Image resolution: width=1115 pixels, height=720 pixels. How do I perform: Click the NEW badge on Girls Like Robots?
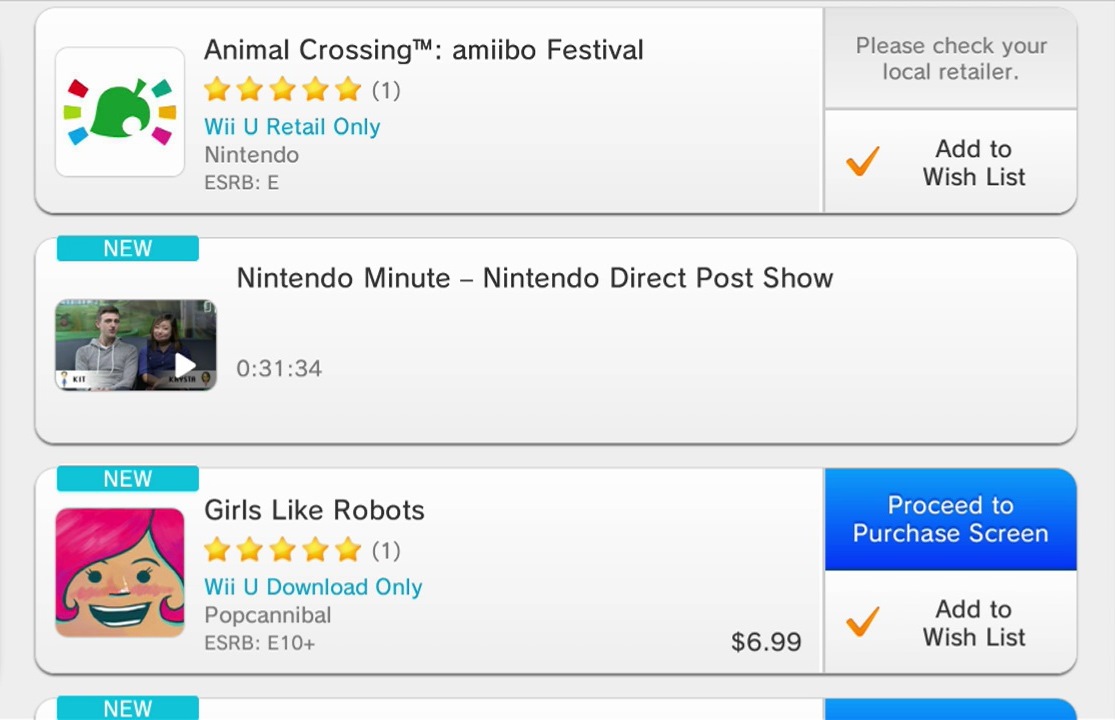pyautogui.click(x=128, y=479)
